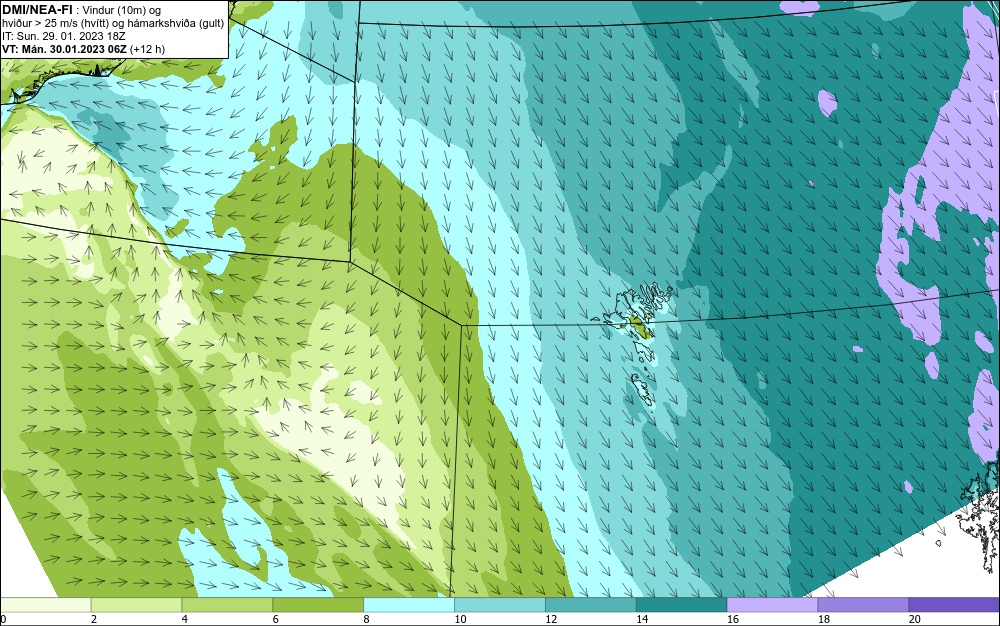Click the 4–6 m/s green legend swatch
Viewport: 1000px width, 626px height.
click(x=227, y=604)
